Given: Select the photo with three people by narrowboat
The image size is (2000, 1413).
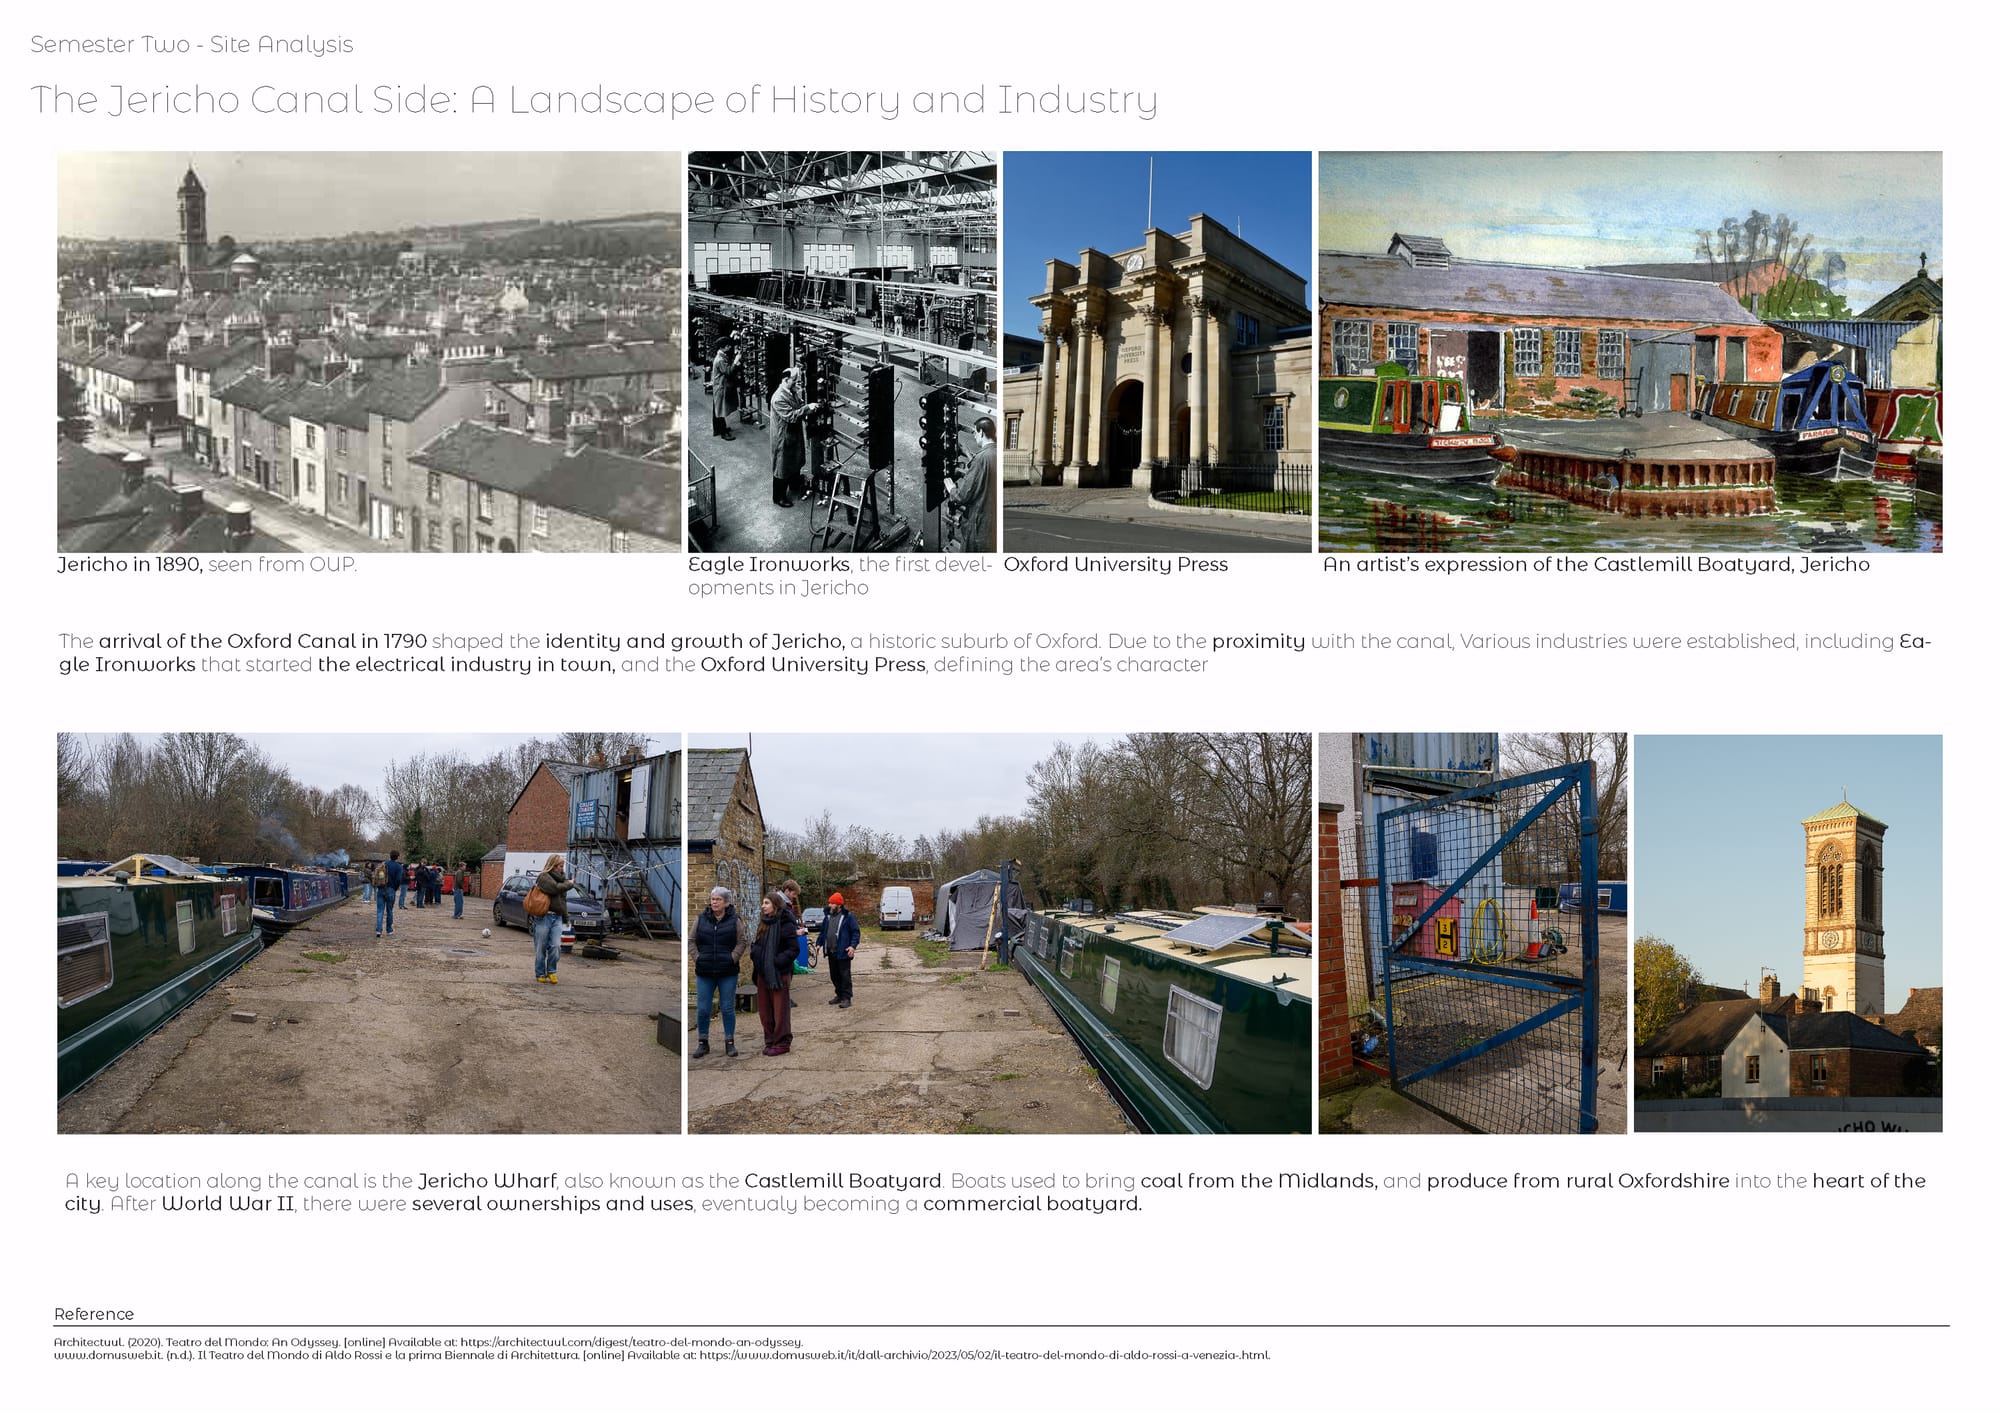Looking at the screenshot, I should [998, 932].
